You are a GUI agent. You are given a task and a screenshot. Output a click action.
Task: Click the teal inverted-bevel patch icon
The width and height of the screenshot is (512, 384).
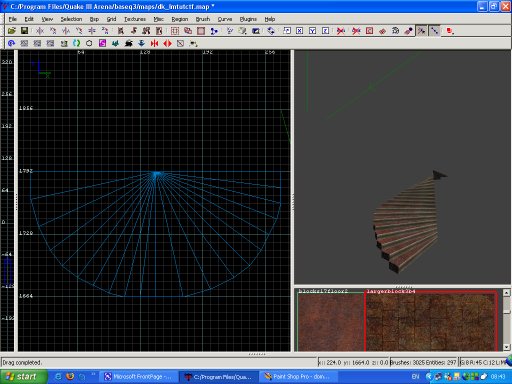pos(115,43)
